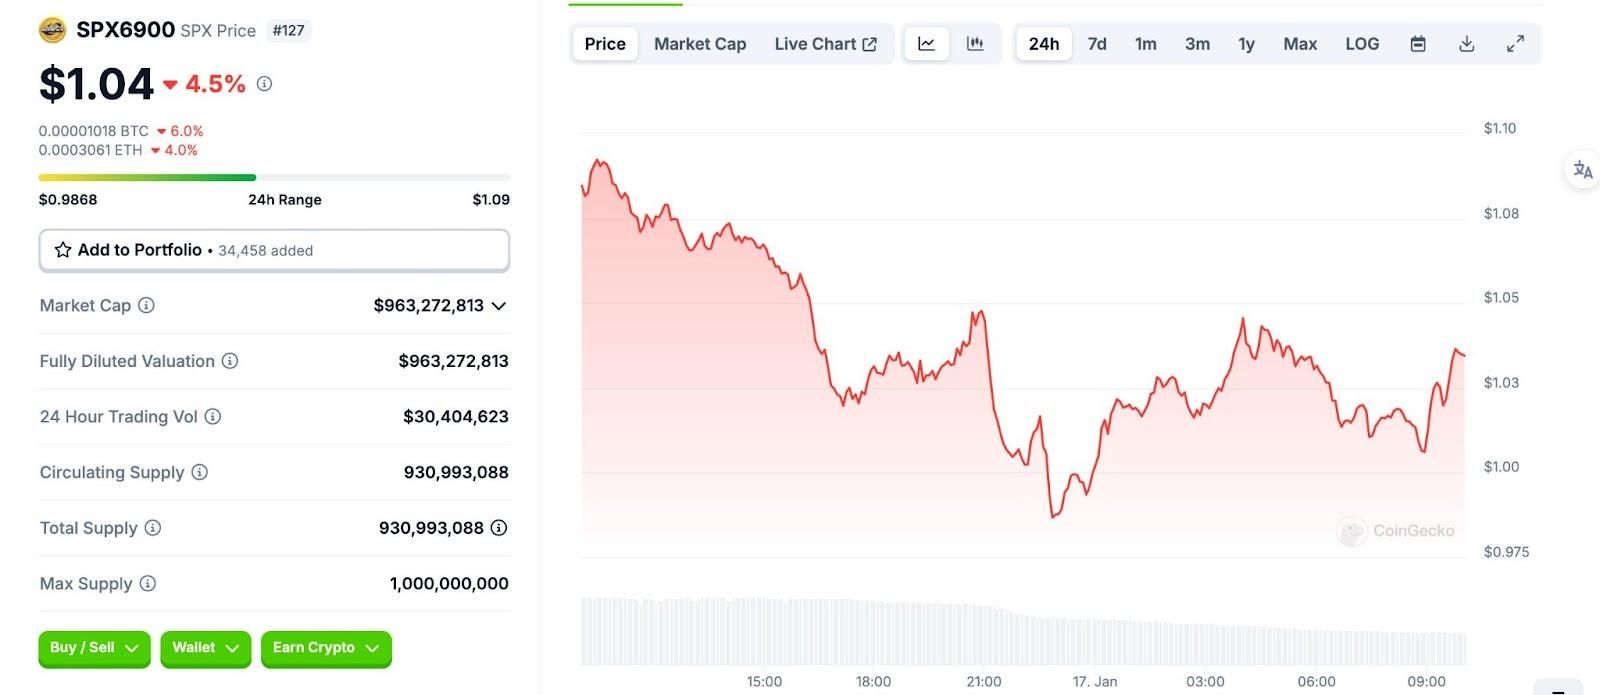
Task: Toggle the LOG scale option
Action: [x=1362, y=44]
